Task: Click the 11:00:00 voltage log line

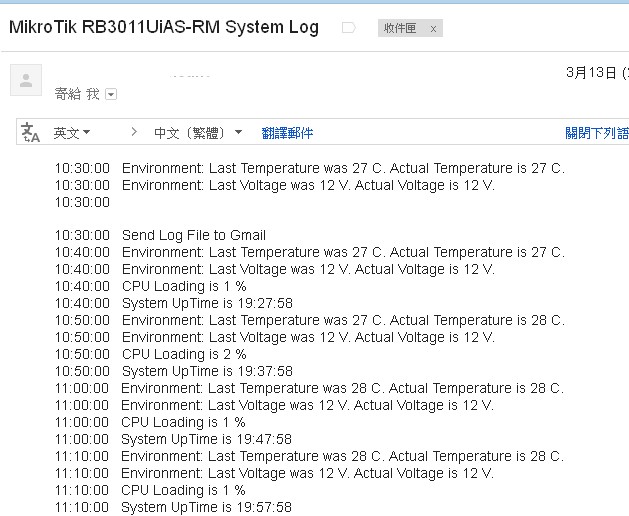Action: point(274,405)
